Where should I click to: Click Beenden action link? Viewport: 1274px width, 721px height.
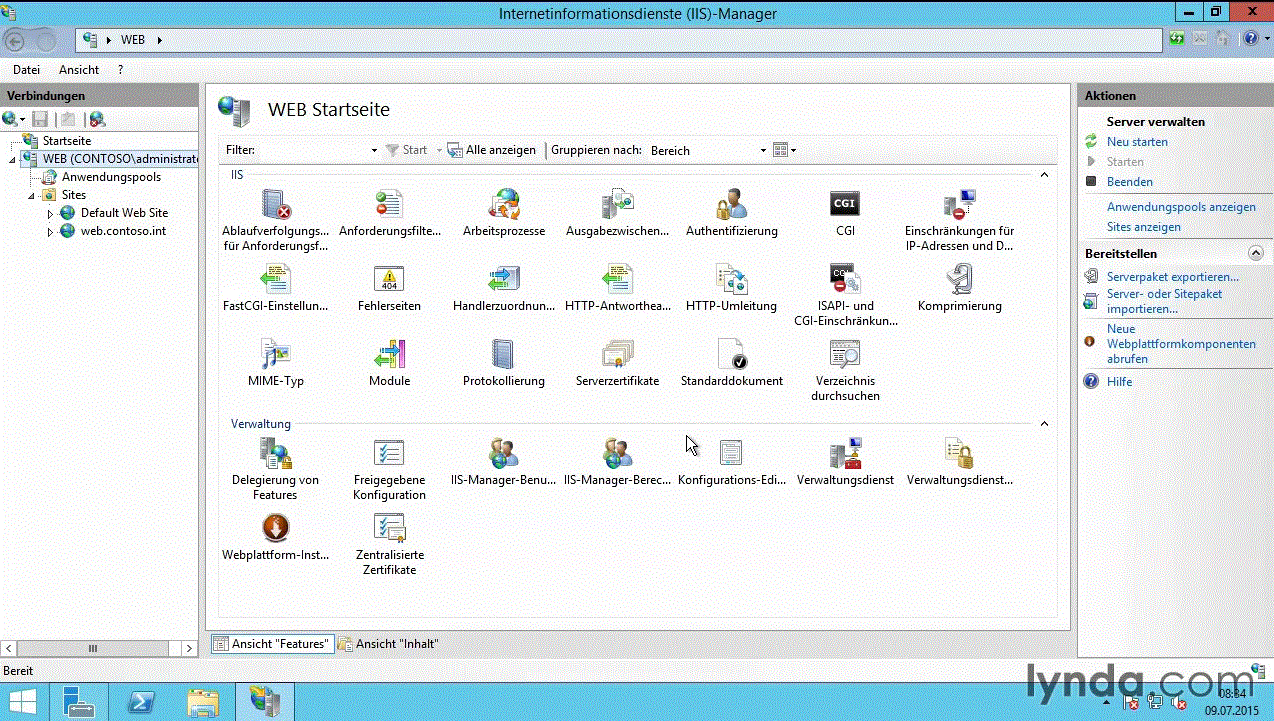[1130, 182]
